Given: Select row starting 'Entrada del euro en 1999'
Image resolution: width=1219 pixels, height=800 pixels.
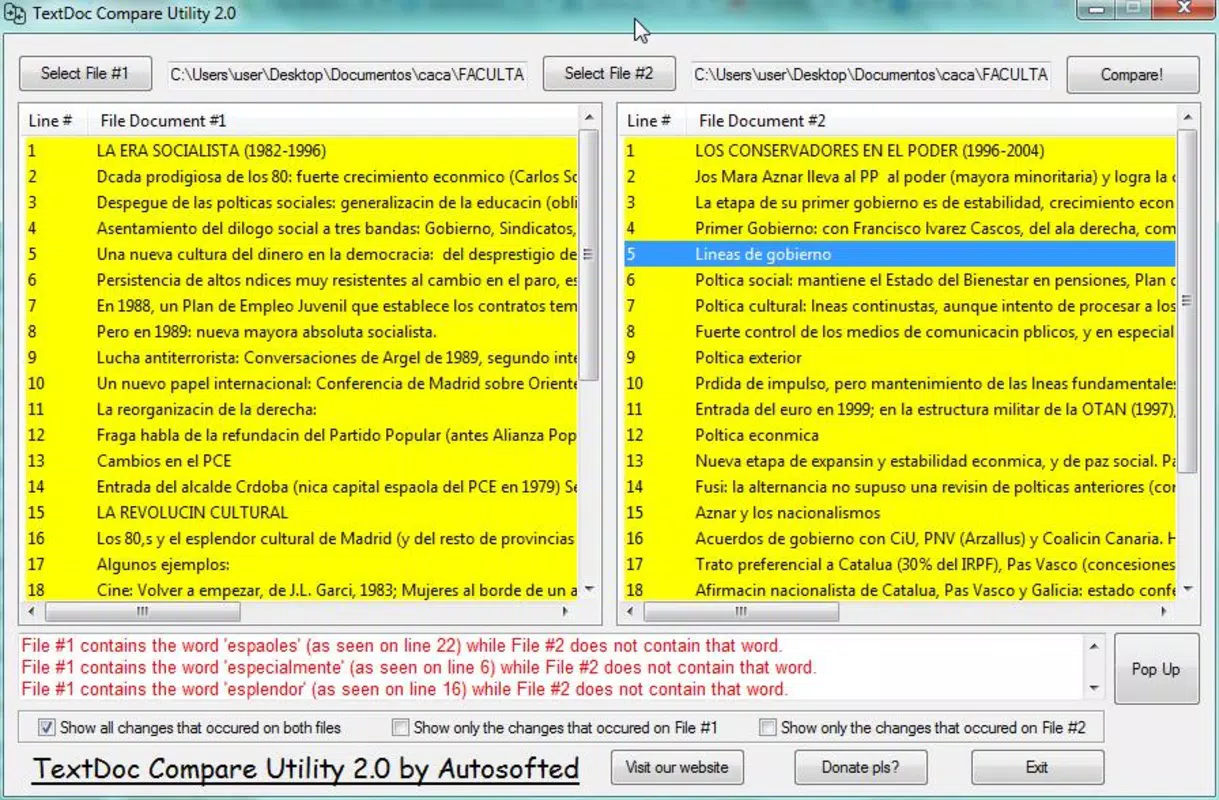Looking at the screenshot, I should coord(899,409).
